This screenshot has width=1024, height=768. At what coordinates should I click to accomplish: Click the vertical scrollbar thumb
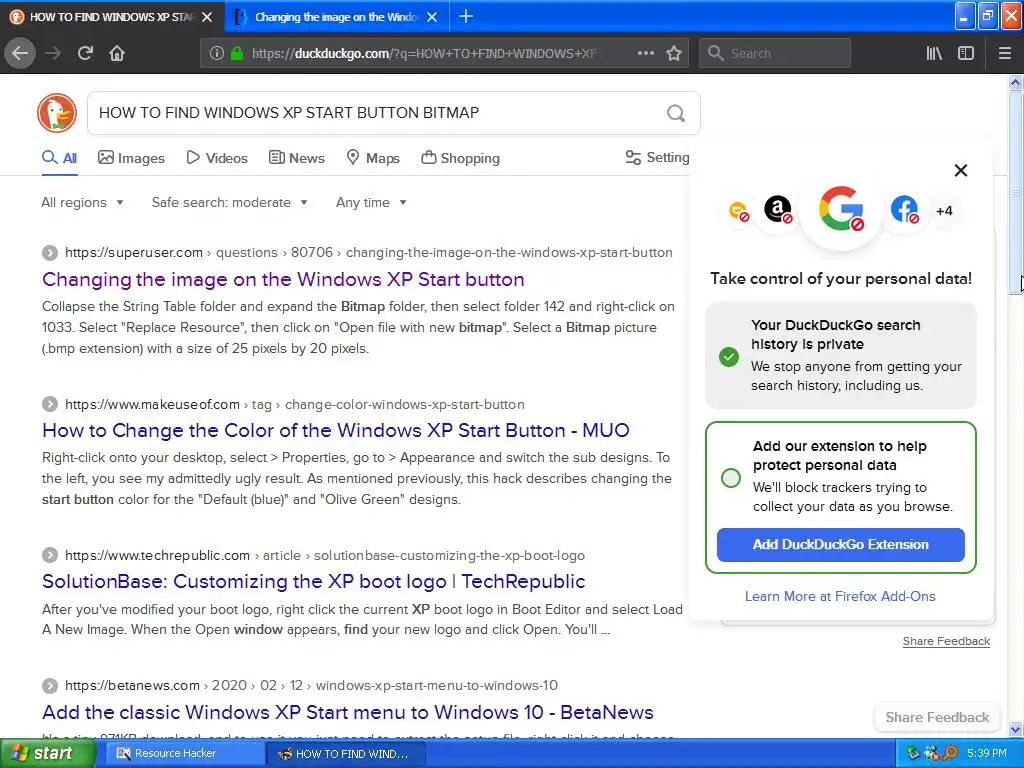coord(1015,193)
